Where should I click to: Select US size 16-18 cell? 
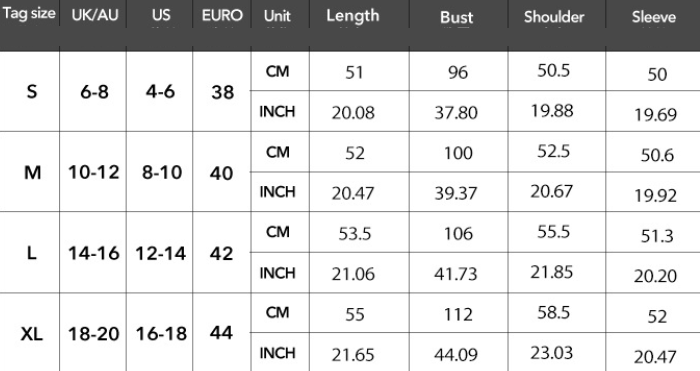tap(161, 333)
